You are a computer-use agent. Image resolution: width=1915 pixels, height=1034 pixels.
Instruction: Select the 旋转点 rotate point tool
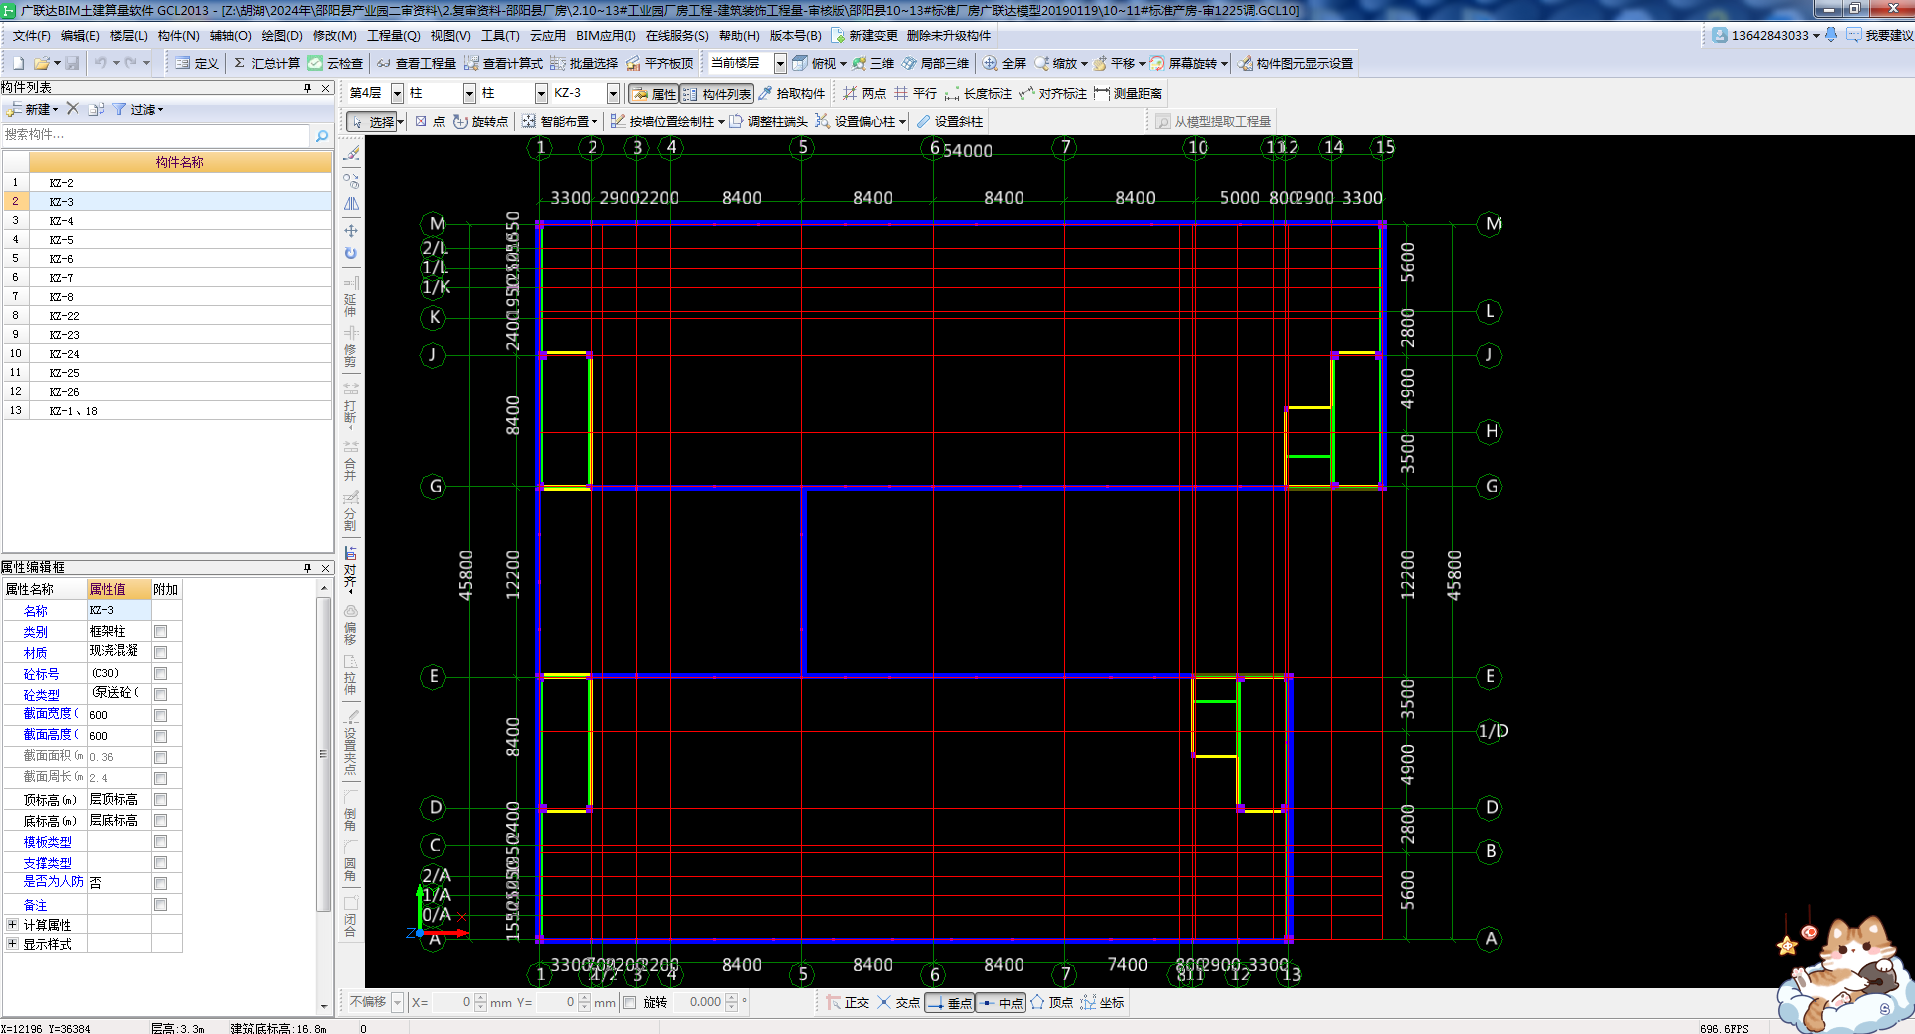480,121
